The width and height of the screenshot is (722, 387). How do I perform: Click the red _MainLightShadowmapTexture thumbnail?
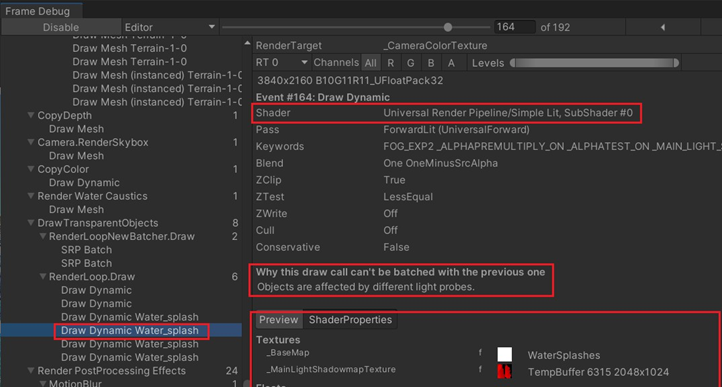505,371
